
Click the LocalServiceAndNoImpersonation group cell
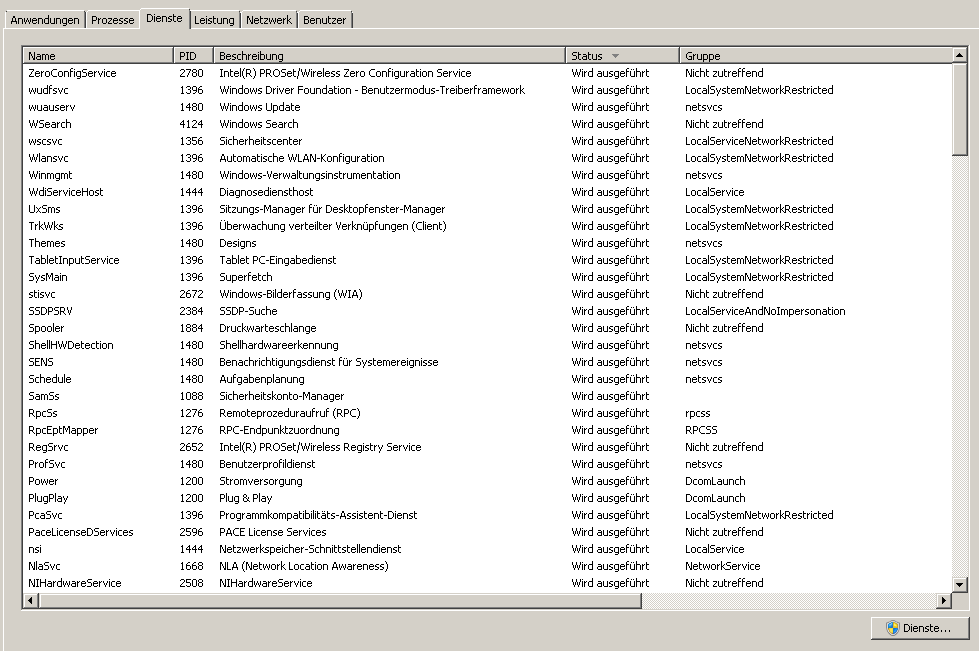(765, 311)
